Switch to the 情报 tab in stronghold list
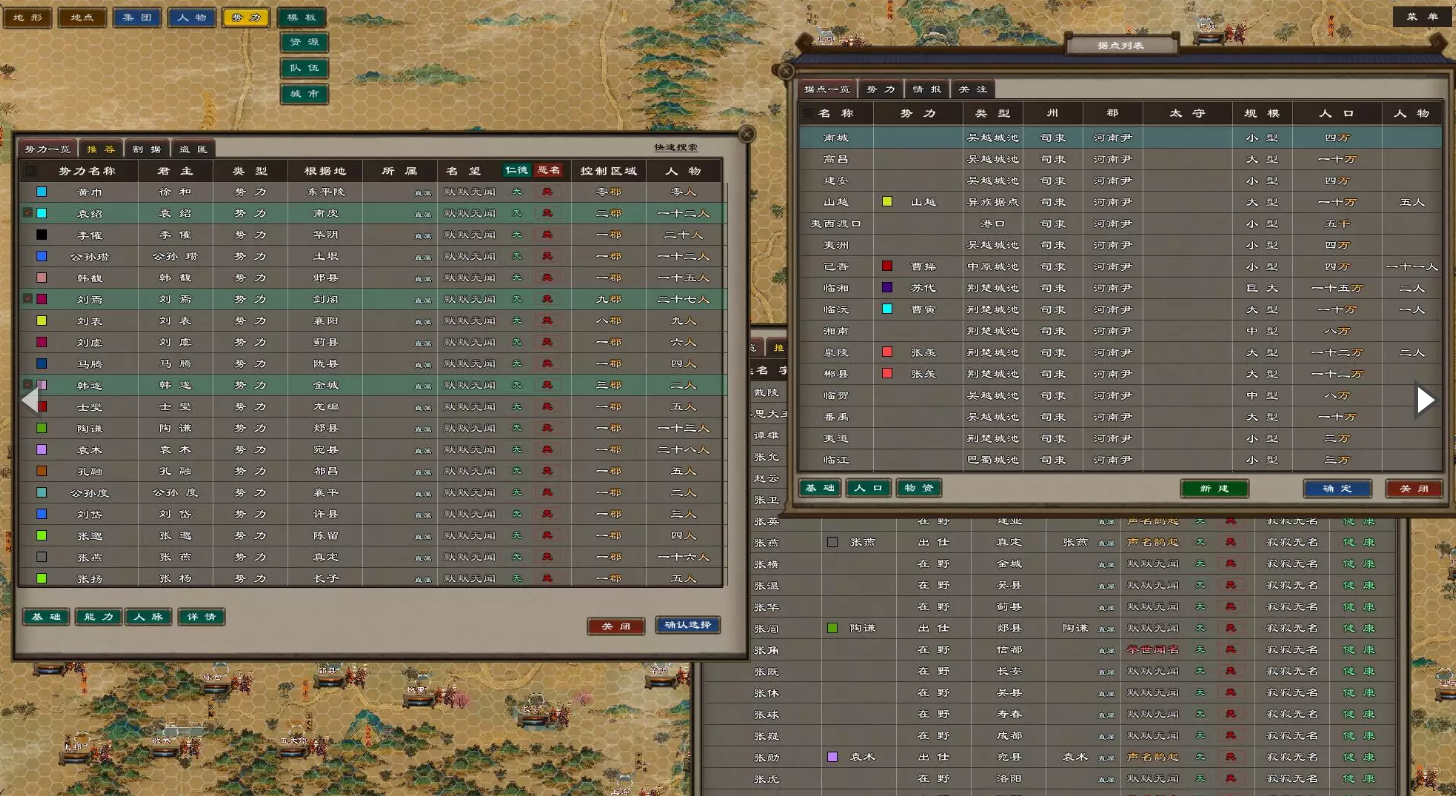 click(927, 89)
